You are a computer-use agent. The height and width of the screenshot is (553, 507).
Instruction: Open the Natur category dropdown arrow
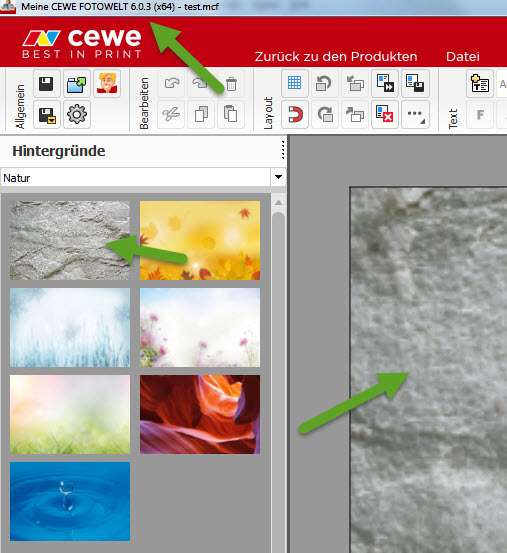(279, 177)
